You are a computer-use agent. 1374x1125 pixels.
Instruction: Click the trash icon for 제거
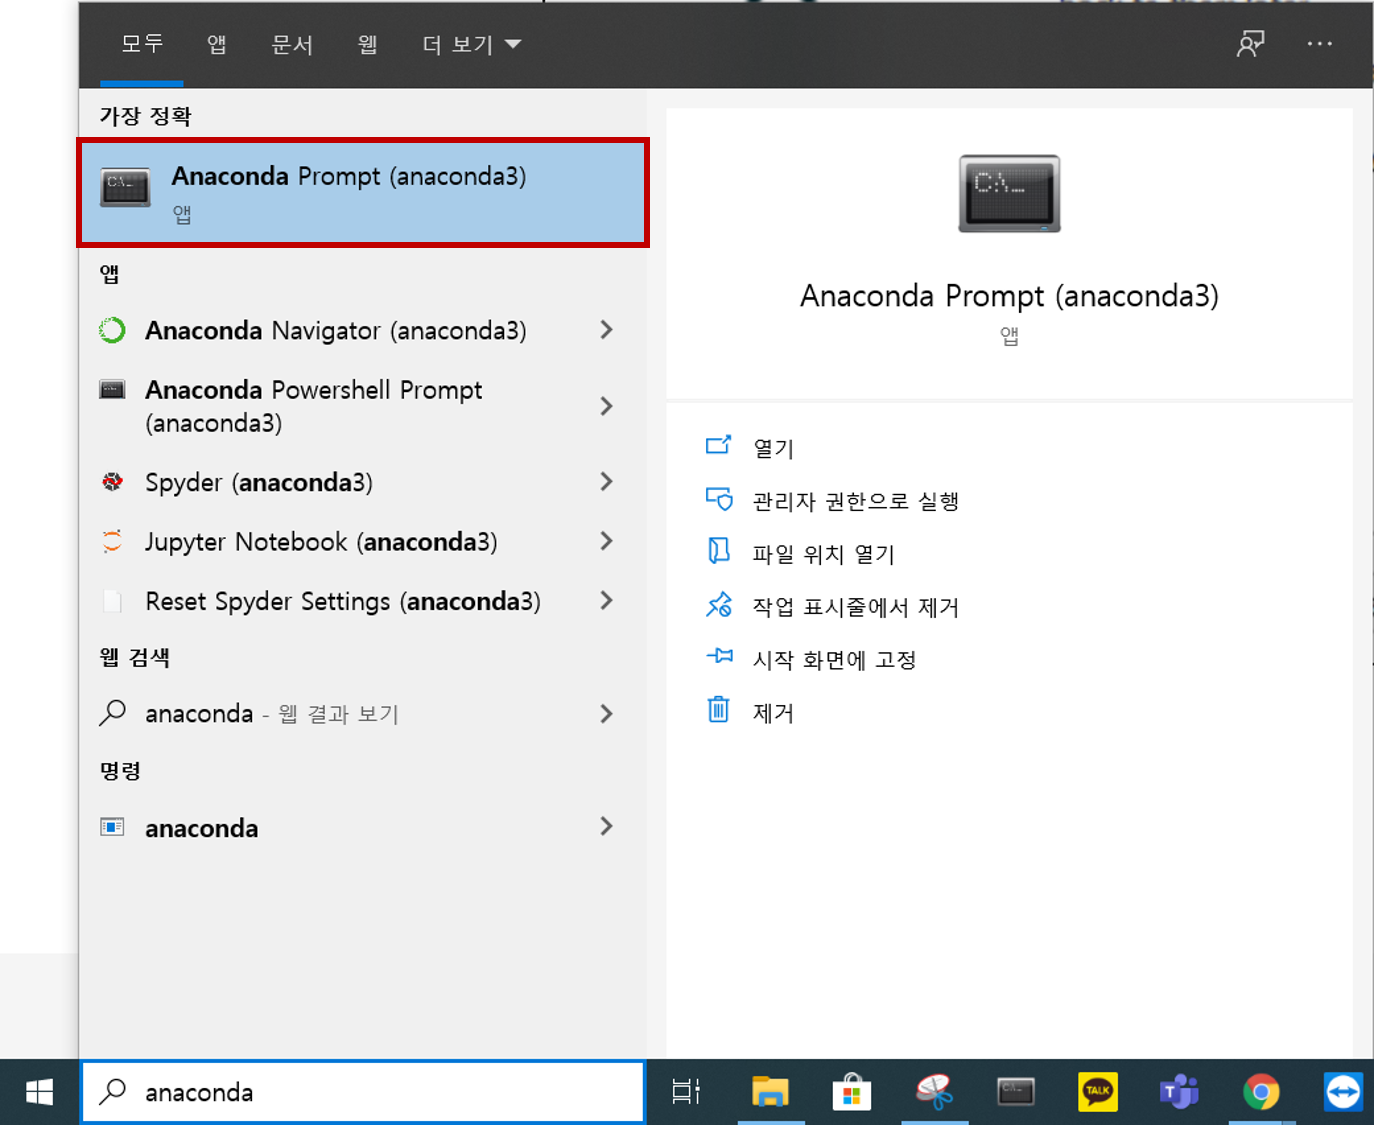pos(718,710)
